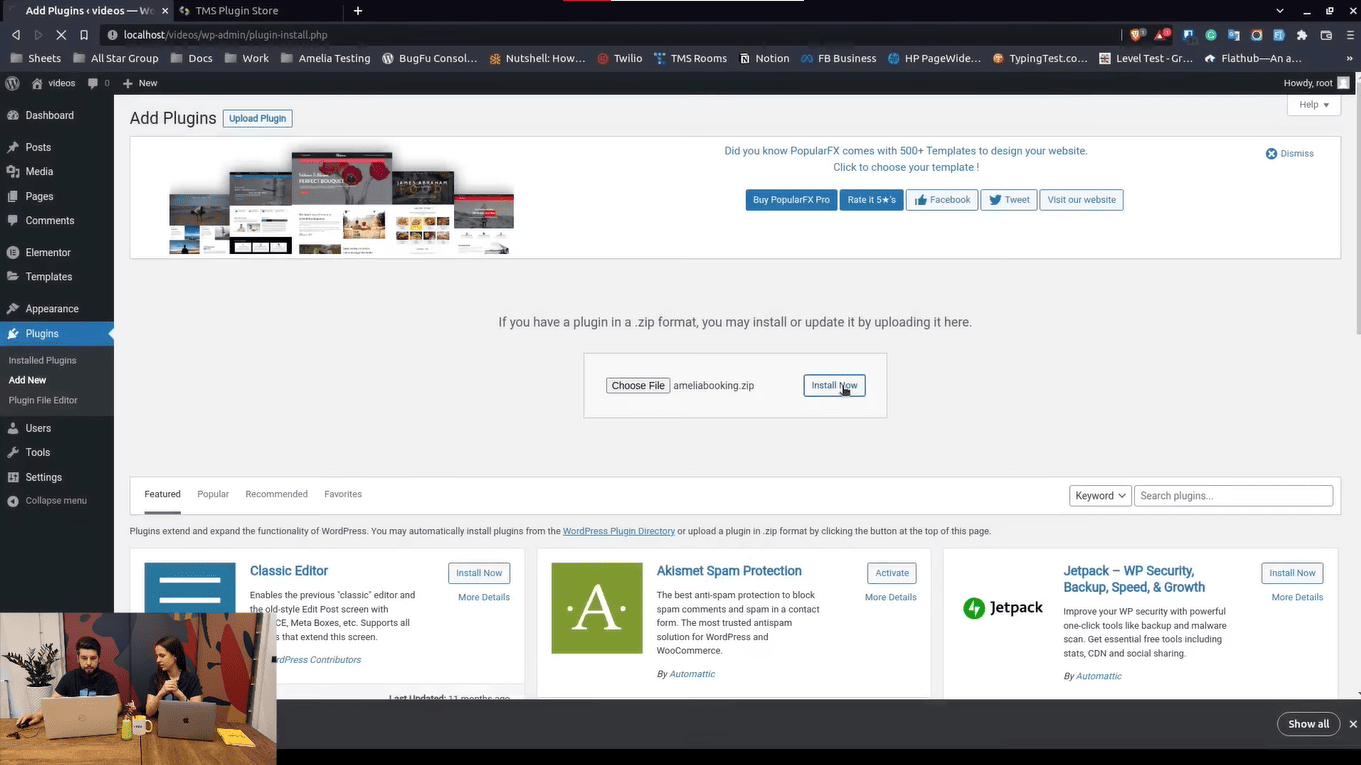The height and width of the screenshot is (765, 1361).
Task: Expand the Help dropdown
Action: point(1313,105)
